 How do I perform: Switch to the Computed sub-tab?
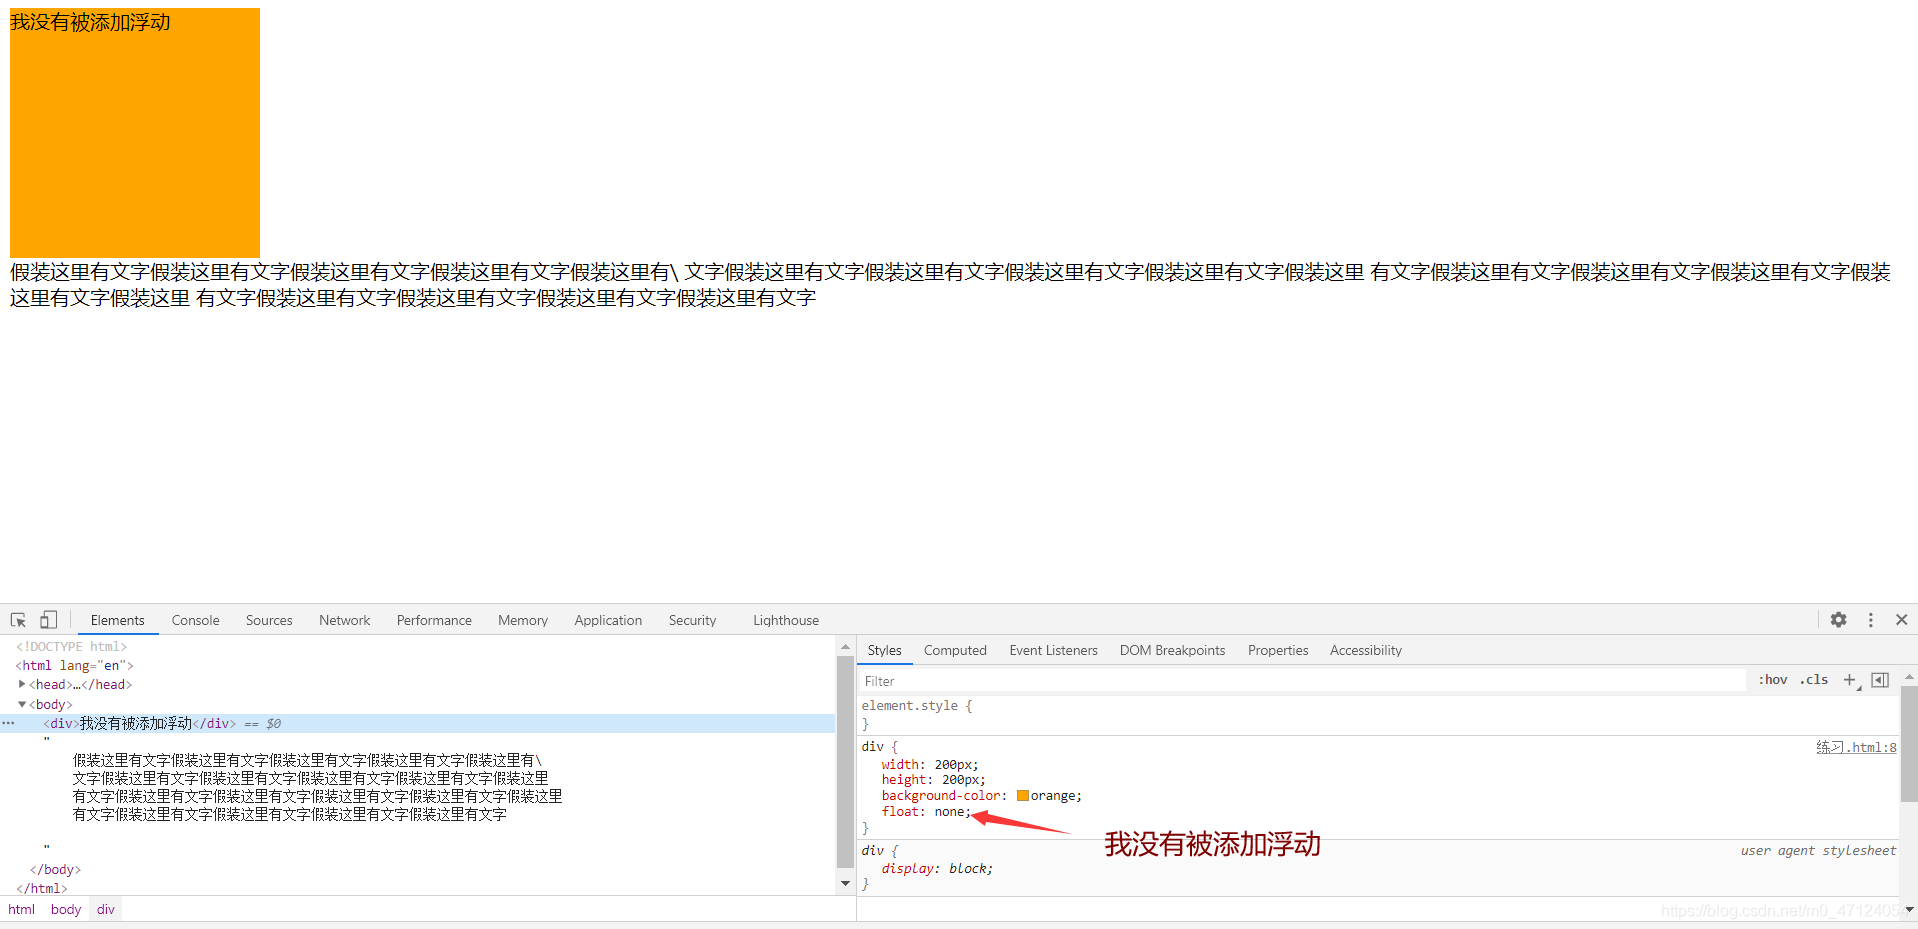[955, 650]
